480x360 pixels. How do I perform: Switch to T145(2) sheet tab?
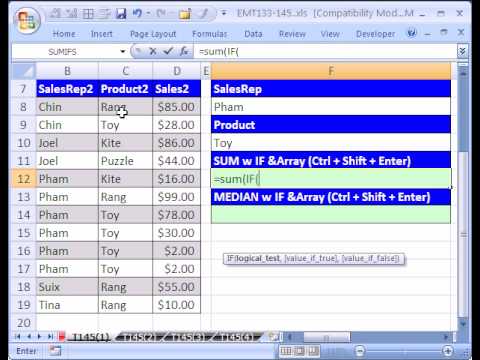click(140, 337)
